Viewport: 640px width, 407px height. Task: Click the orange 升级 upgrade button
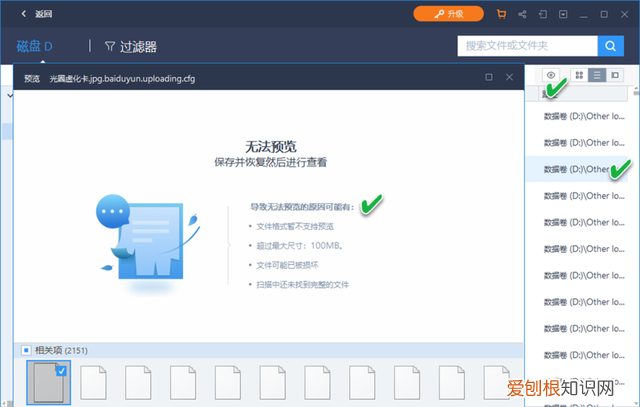pyautogui.click(x=449, y=14)
